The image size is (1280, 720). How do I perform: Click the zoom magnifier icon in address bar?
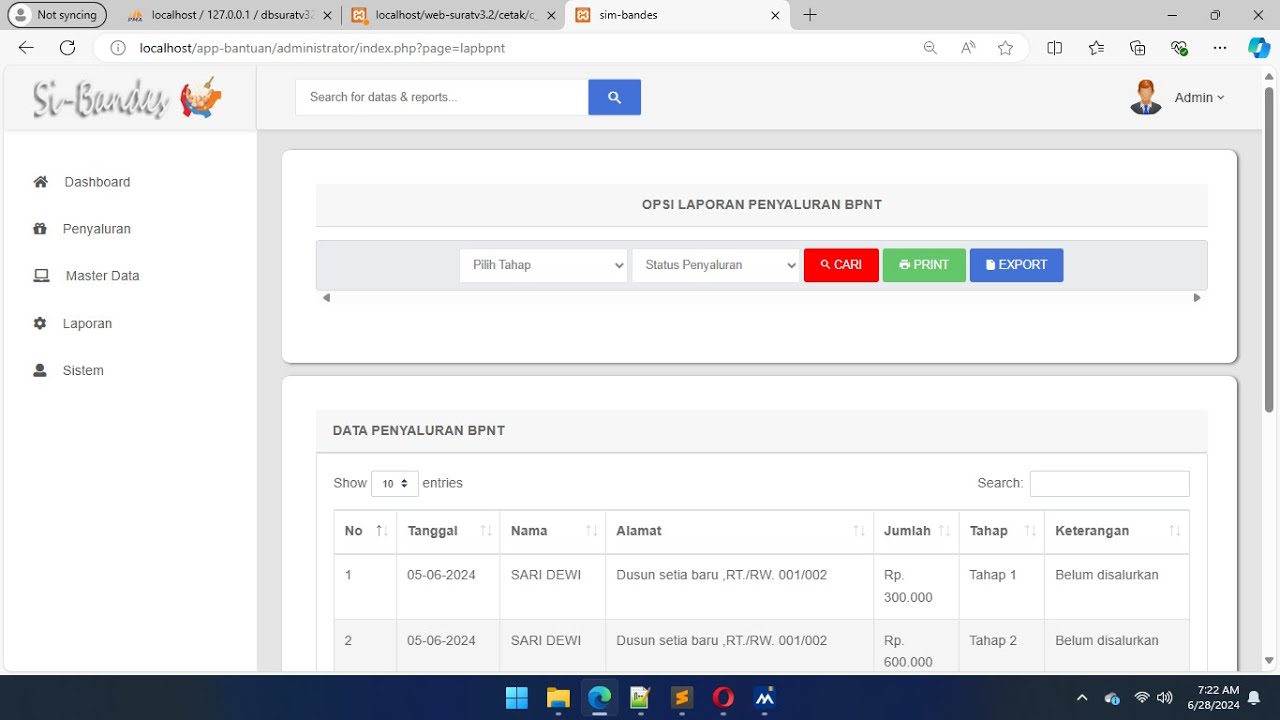[930, 48]
